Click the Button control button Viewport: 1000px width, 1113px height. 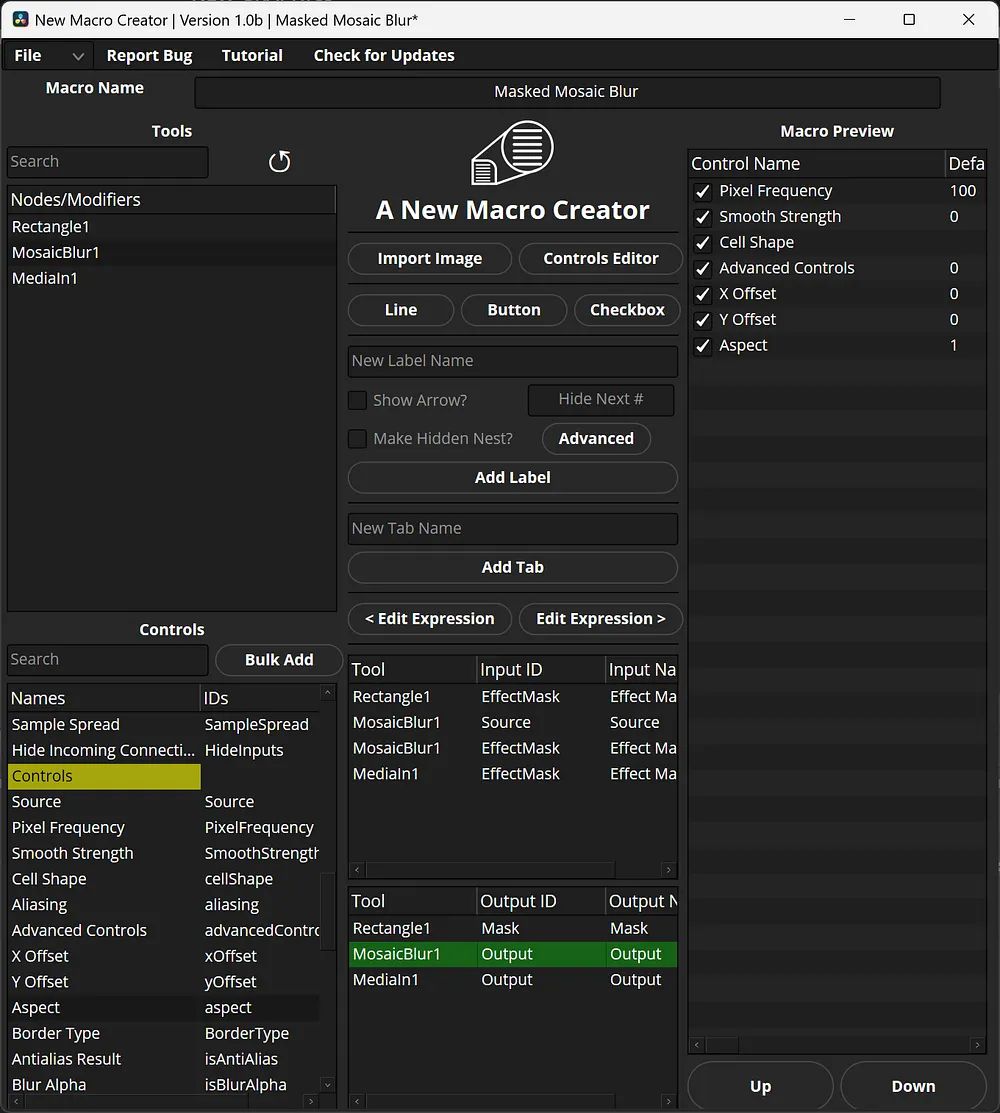pos(514,310)
